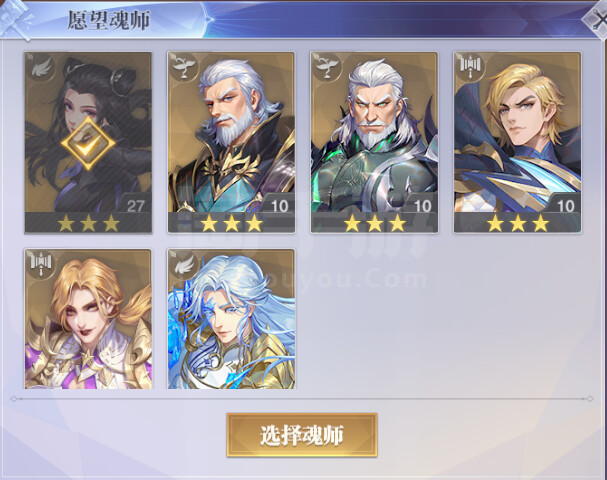607x480 pixels.
Task: Click the hammer-castle icon on blond male card
Action: 470,67
